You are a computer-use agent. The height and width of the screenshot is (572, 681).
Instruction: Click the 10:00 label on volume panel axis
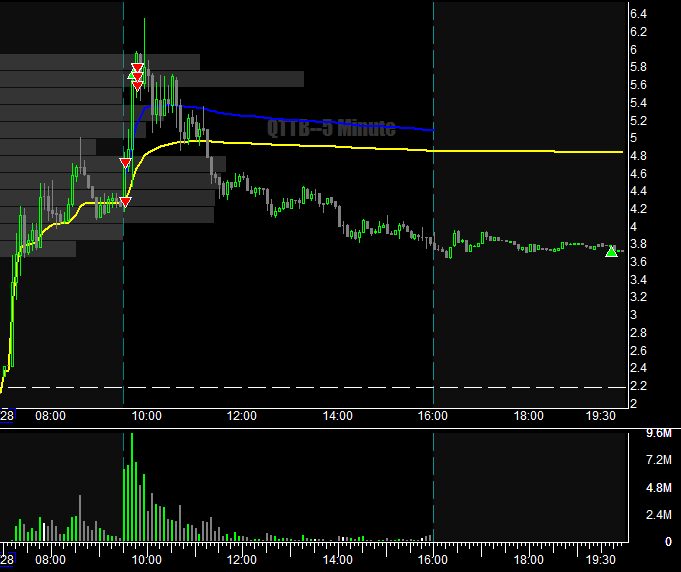coord(146,560)
